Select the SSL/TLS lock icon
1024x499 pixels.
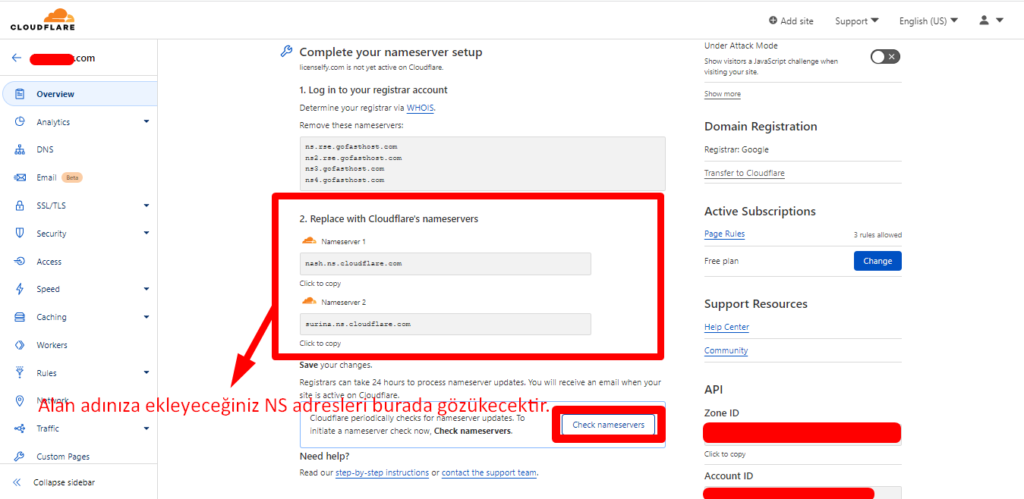click(x=20, y=206)
